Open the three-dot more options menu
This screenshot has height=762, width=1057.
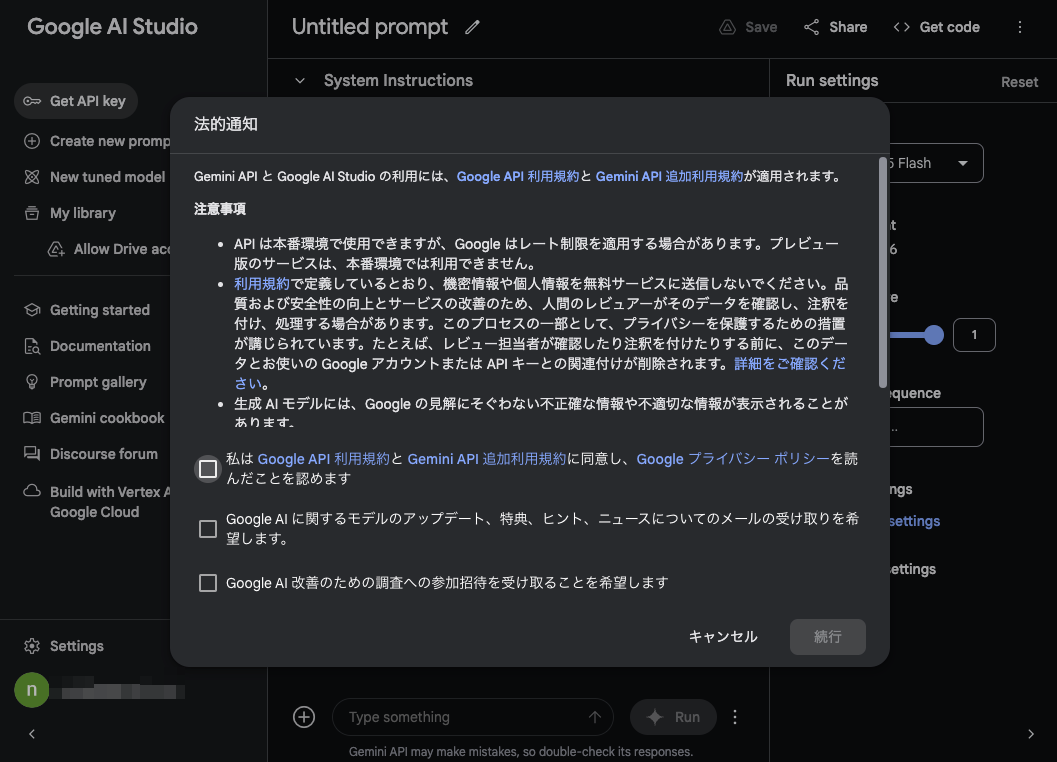(1019, 27)
